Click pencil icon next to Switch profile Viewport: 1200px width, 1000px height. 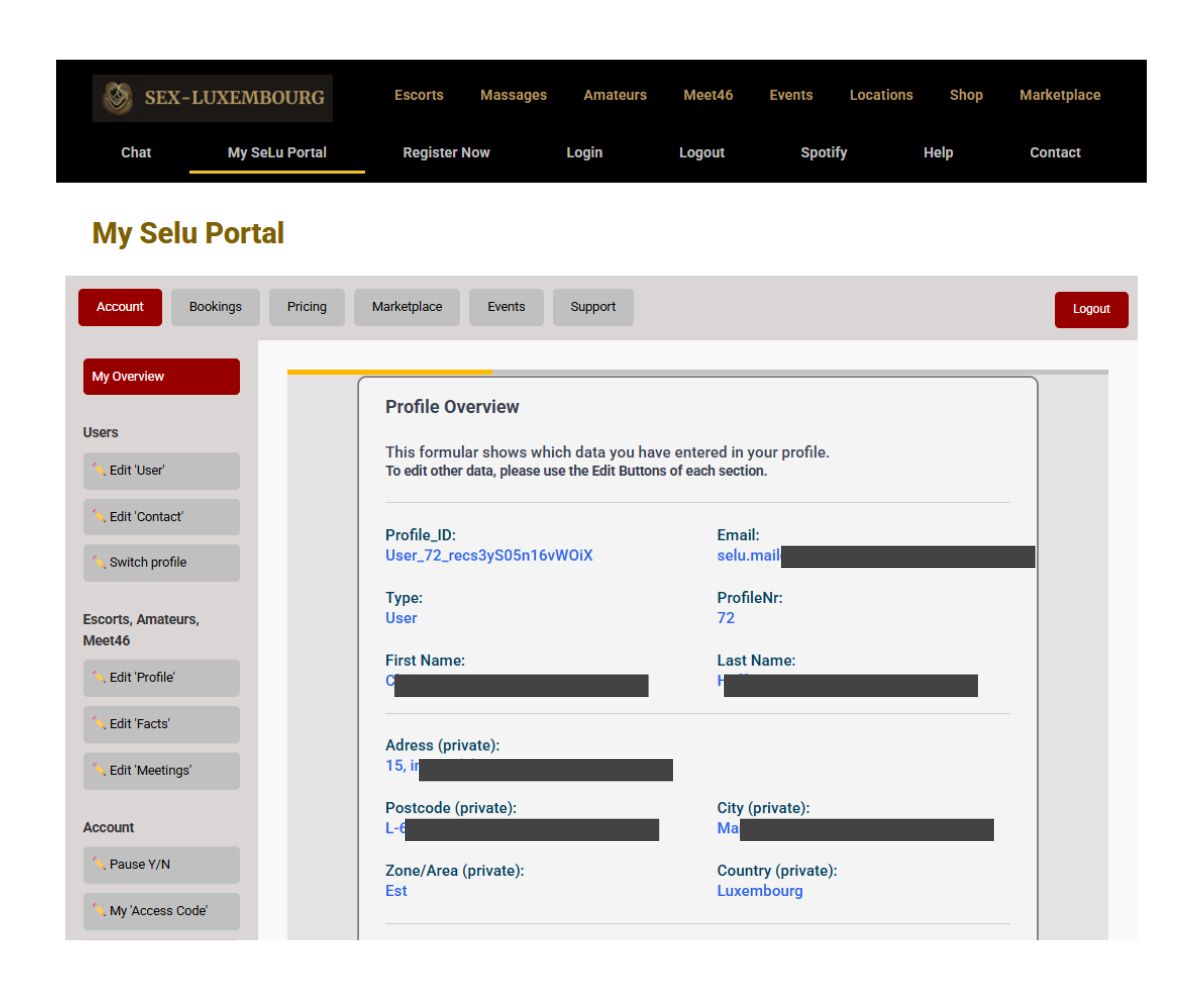(x=98, y=562)
